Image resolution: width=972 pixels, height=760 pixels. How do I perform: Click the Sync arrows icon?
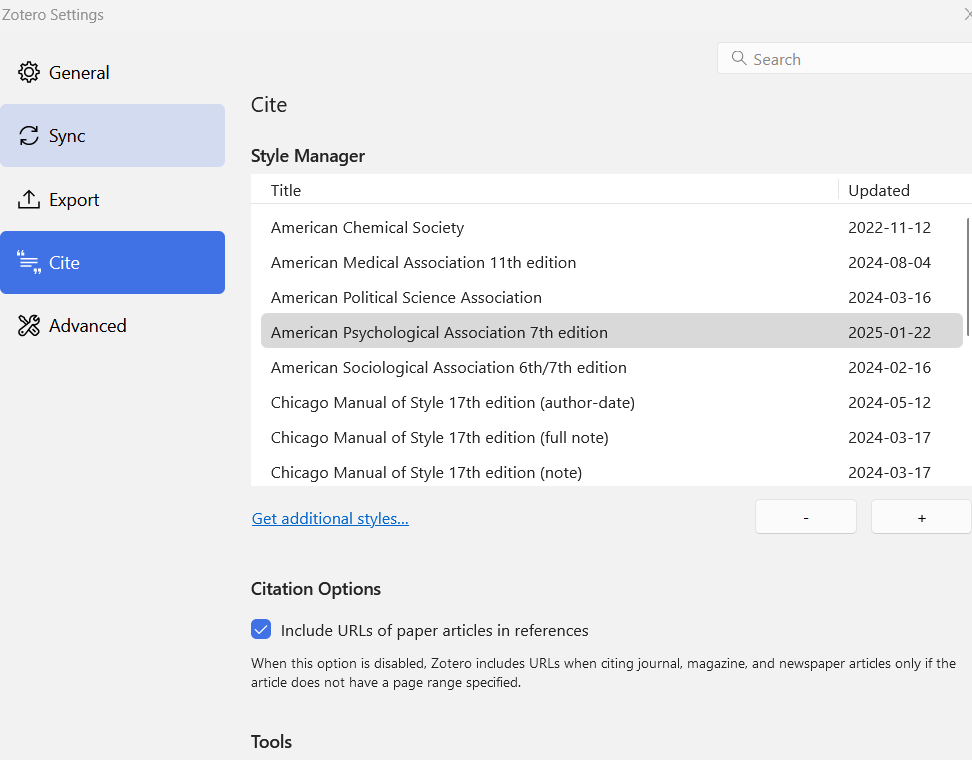point(29,136)
